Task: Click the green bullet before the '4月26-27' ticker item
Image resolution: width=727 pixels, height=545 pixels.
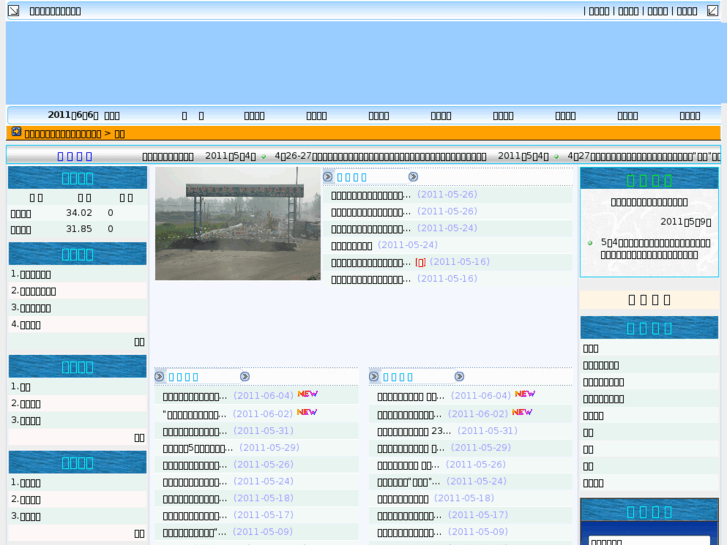Action: [263, 157]
